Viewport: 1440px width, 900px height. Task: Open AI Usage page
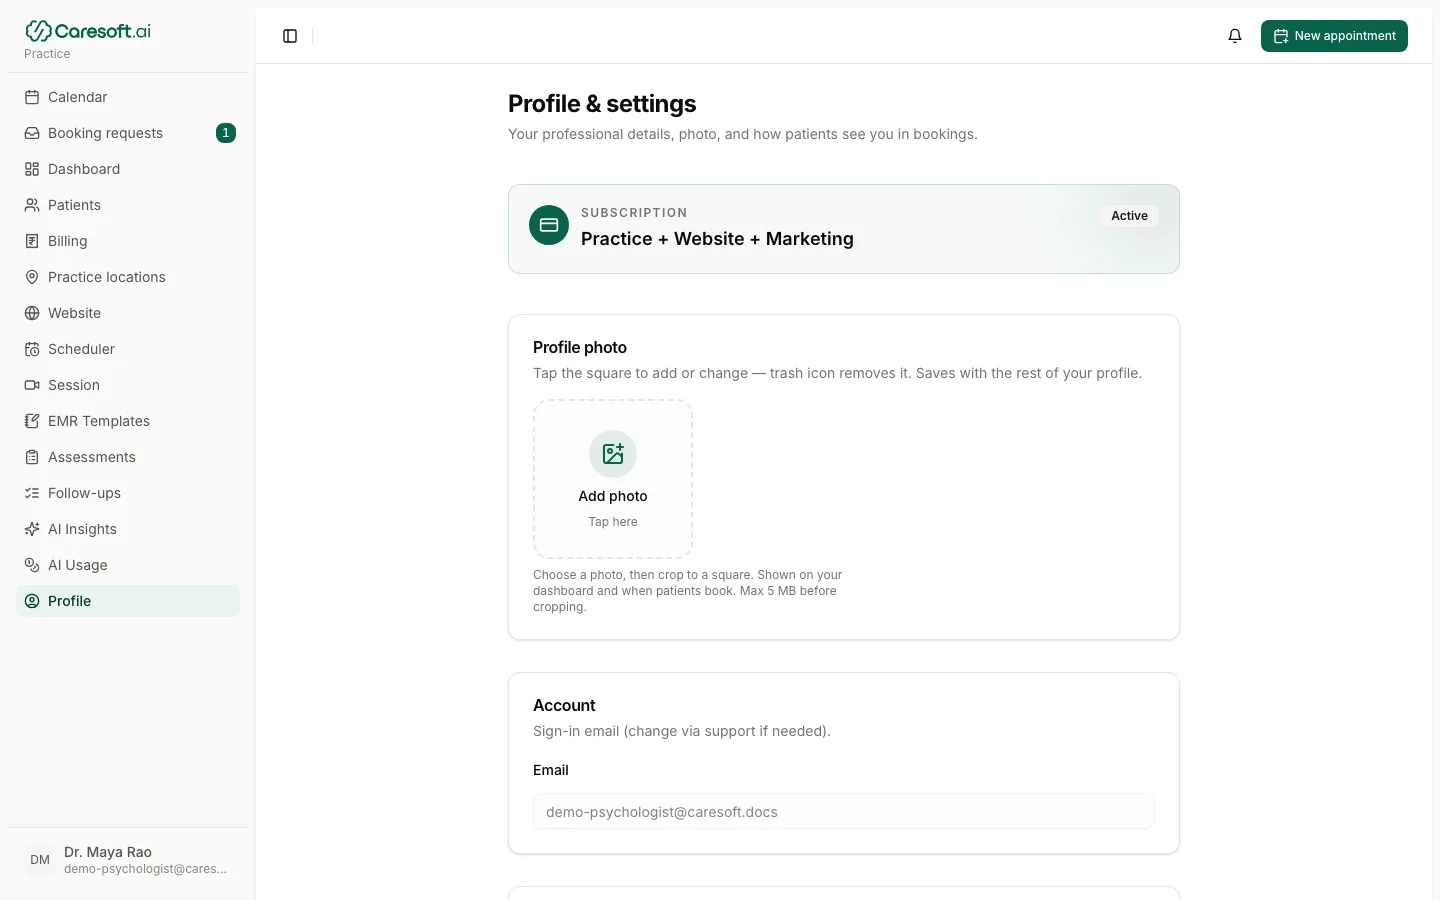[x=128, y=565]
